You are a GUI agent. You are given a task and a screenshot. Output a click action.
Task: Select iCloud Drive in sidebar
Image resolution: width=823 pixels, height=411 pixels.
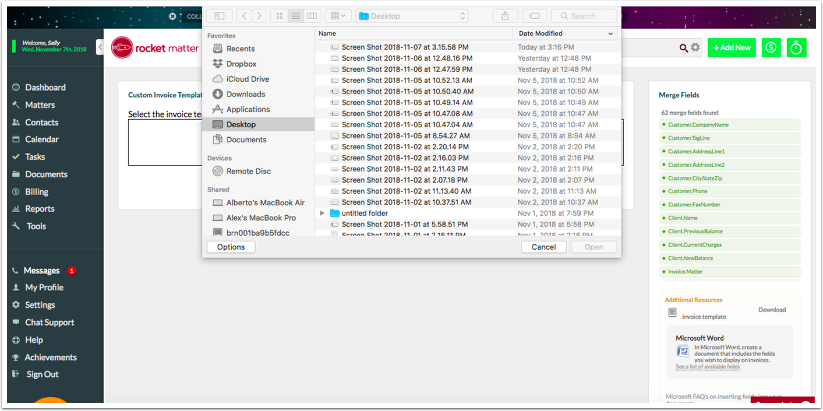coord(248,79)
